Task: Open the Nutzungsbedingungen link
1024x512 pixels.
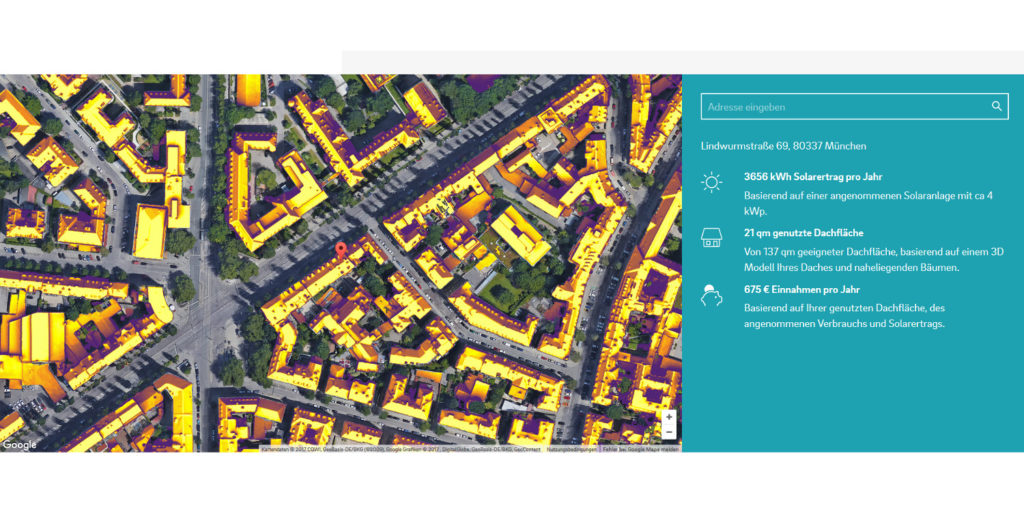Action: [x=570, y=449]
